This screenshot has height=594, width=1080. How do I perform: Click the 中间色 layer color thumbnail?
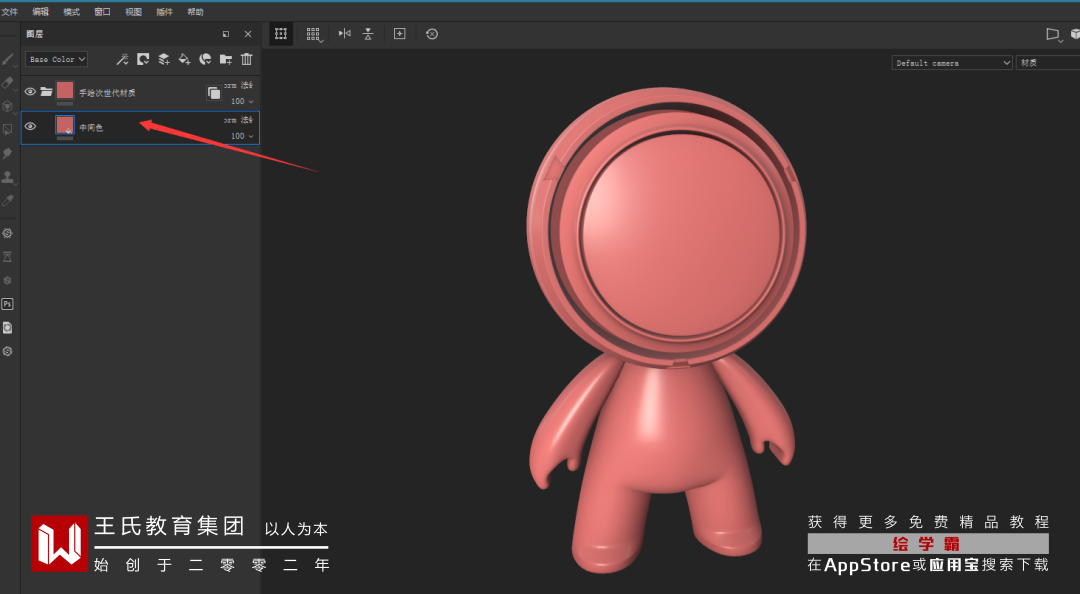click(x=65, y=125)
